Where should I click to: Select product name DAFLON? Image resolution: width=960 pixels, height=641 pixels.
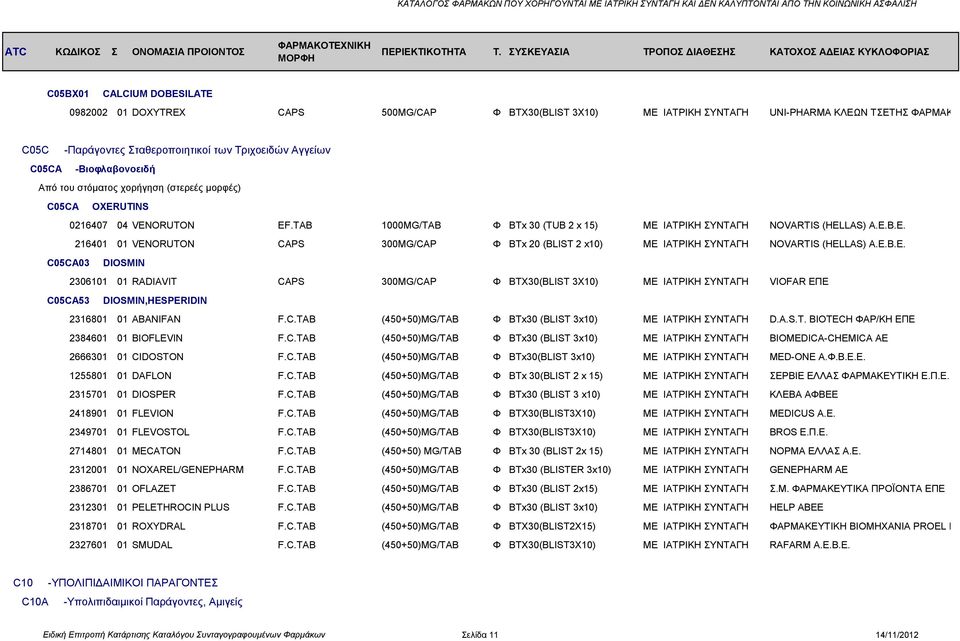click(x=152, y=376)
